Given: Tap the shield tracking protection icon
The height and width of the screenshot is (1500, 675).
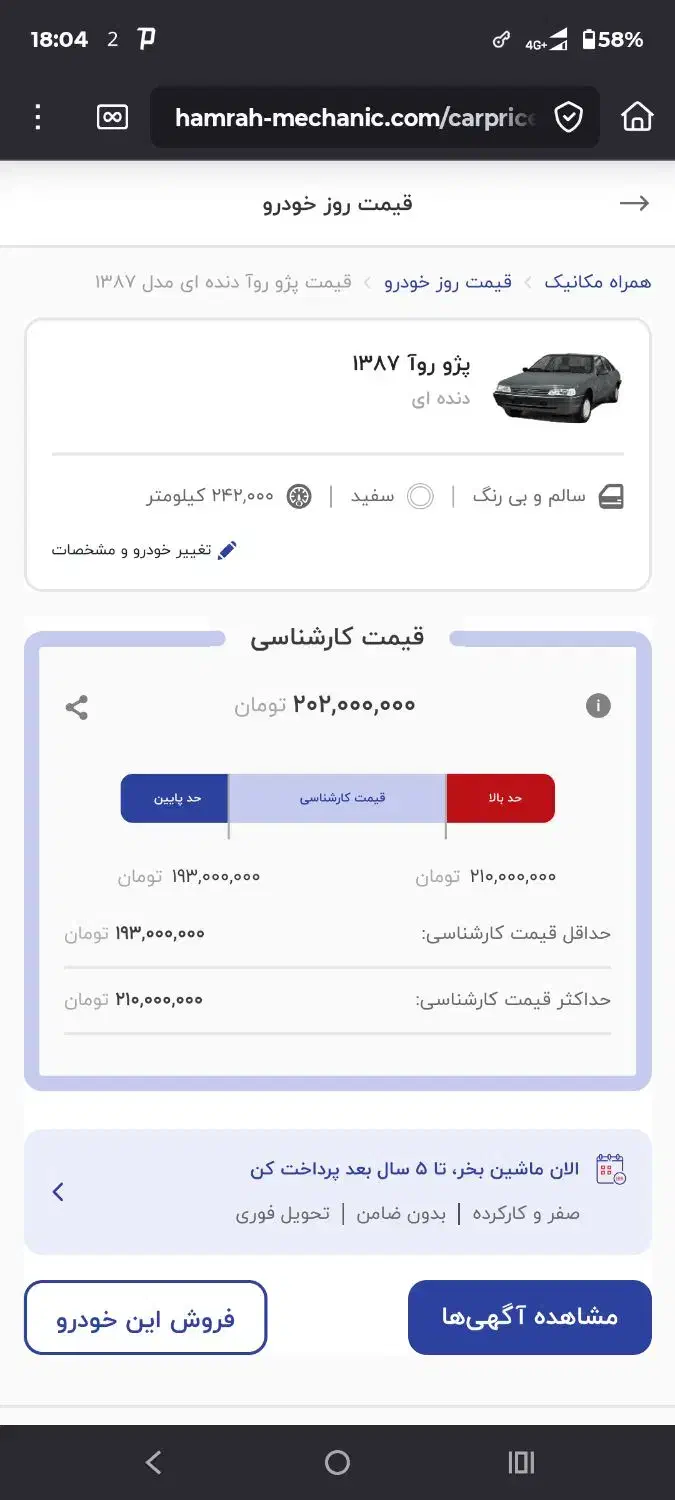Looking at the screenshot, I should 568,118.
